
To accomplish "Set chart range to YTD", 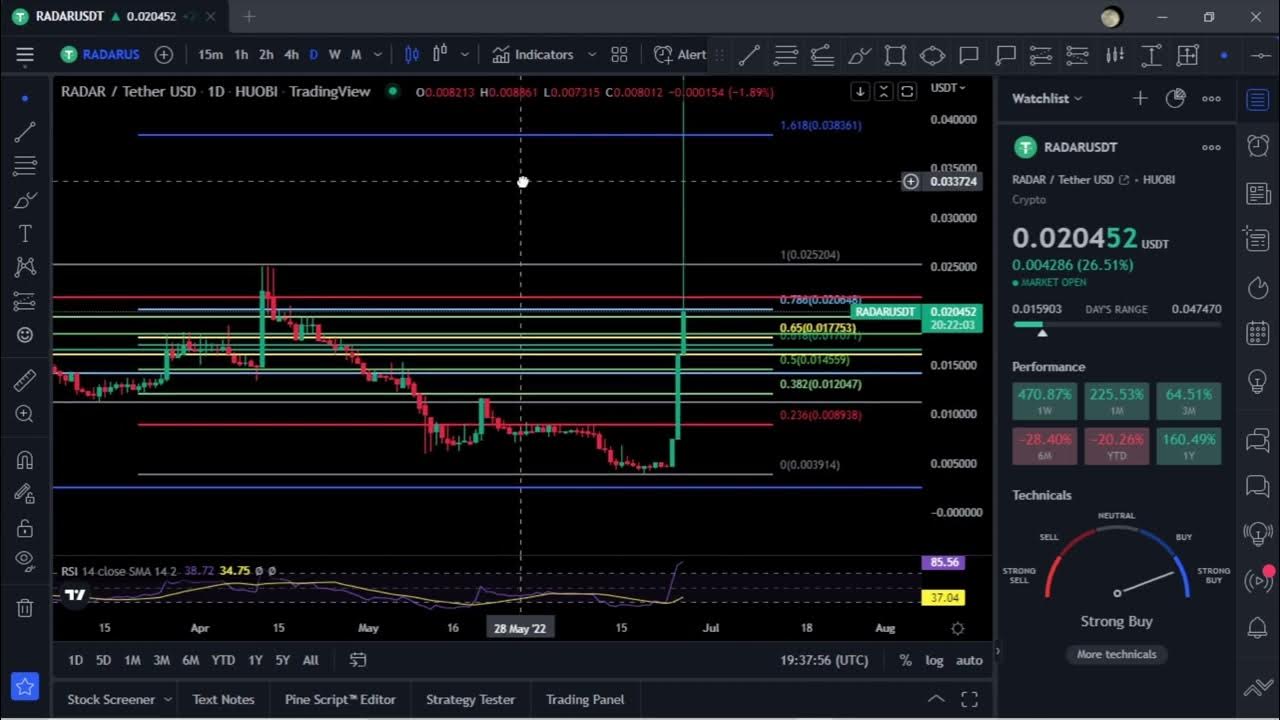I will (223, 660).
